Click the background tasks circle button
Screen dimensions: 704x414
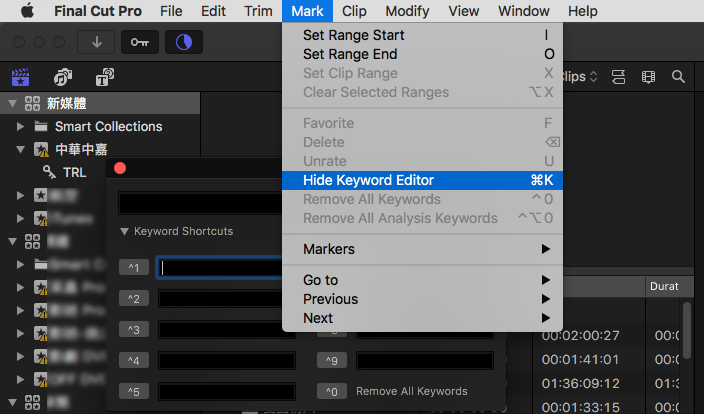(x=184, y=42)
